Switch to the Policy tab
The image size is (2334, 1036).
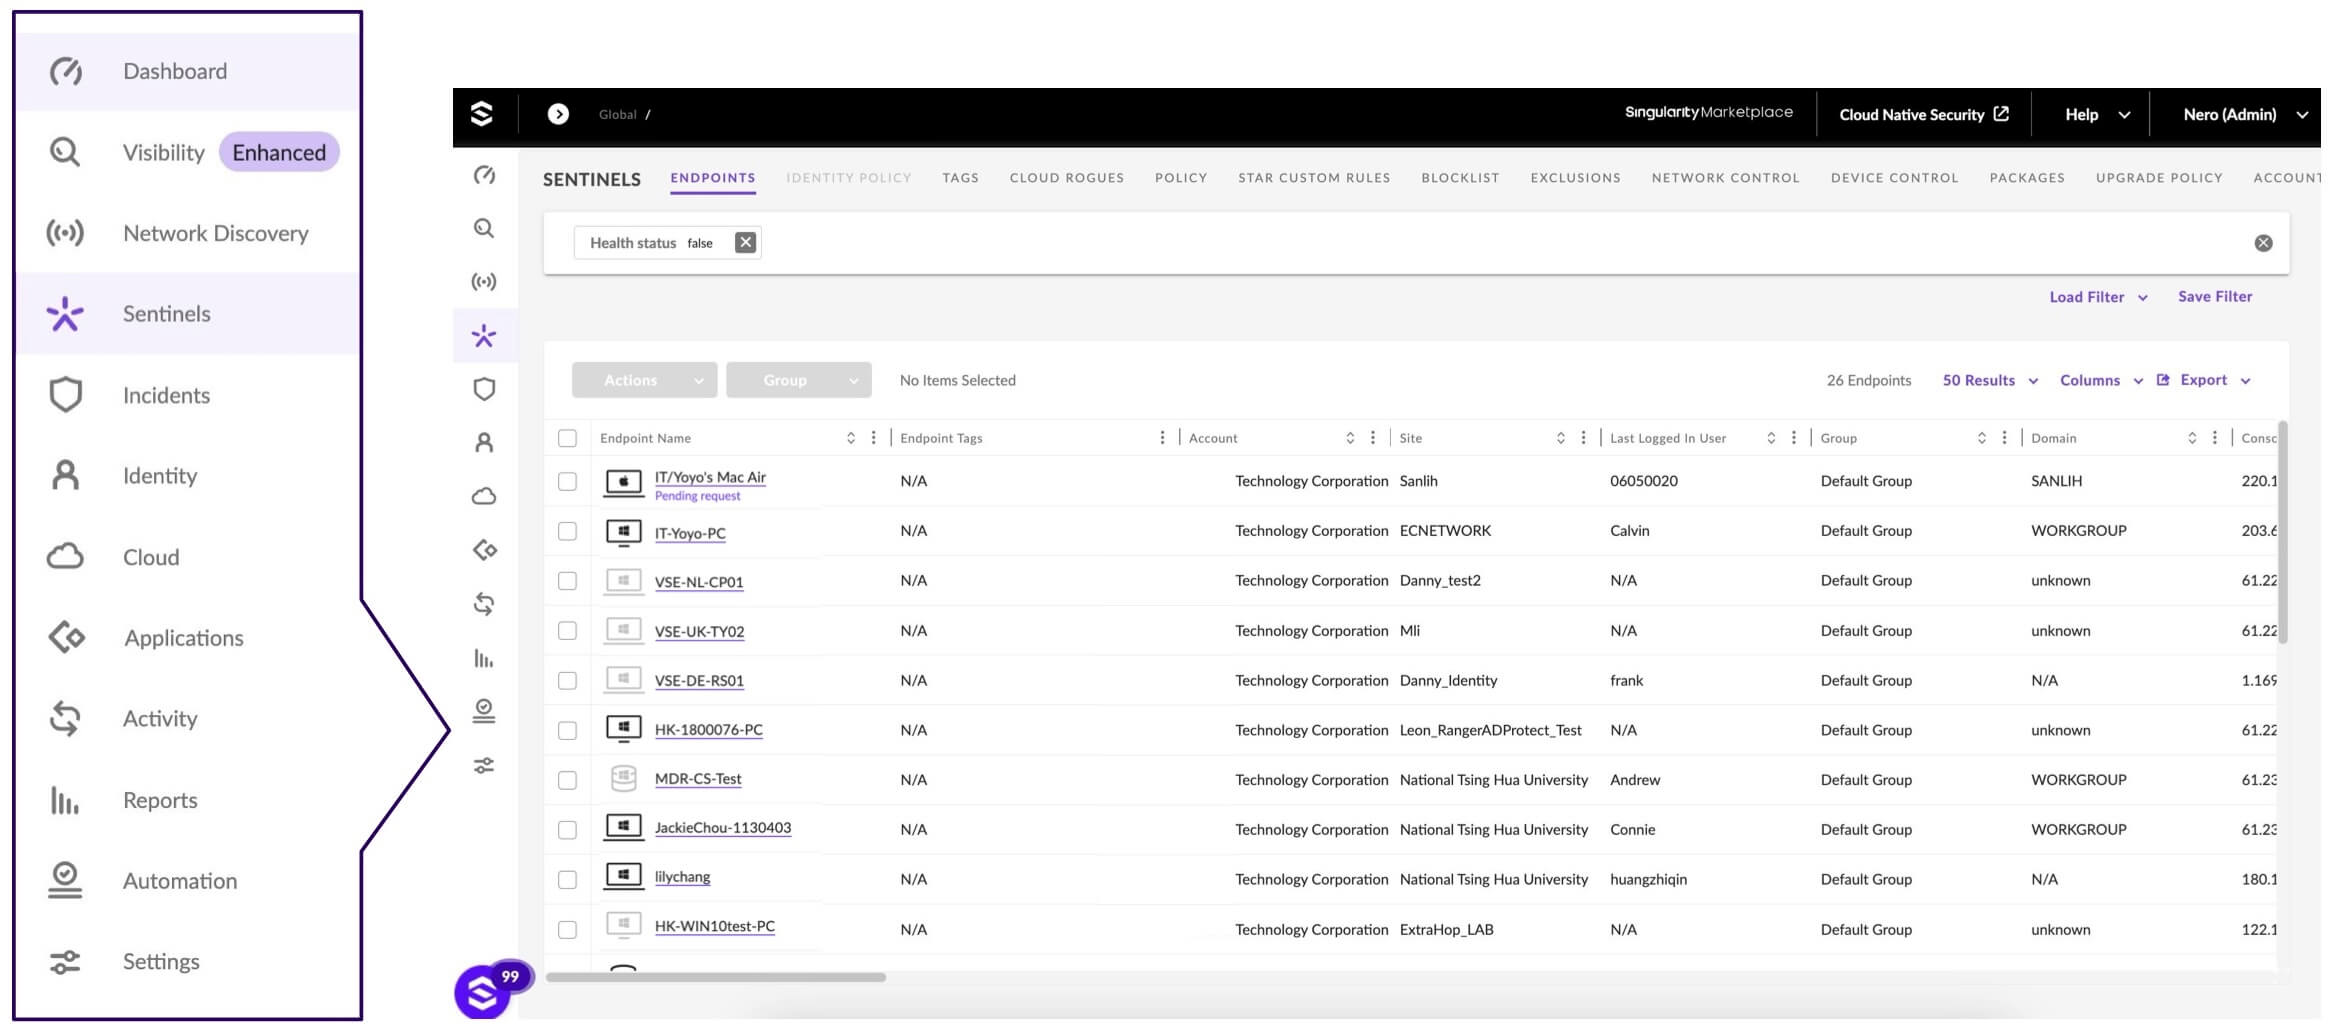pyautogui.click(x=1181, y=178)
